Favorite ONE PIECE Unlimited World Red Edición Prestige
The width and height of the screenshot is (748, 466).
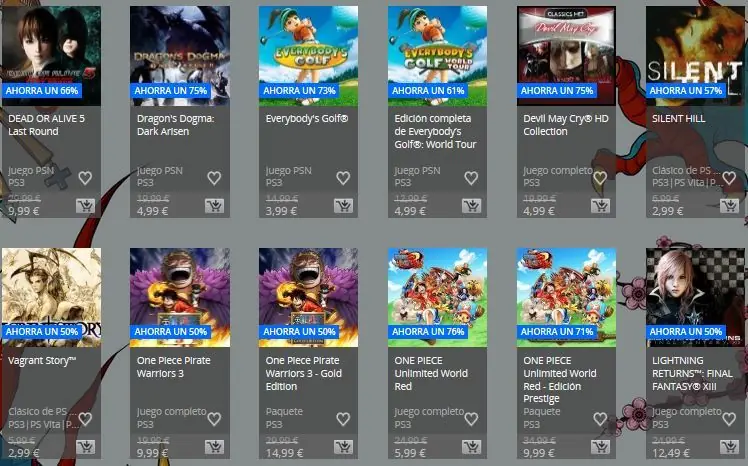pos(600,419)
